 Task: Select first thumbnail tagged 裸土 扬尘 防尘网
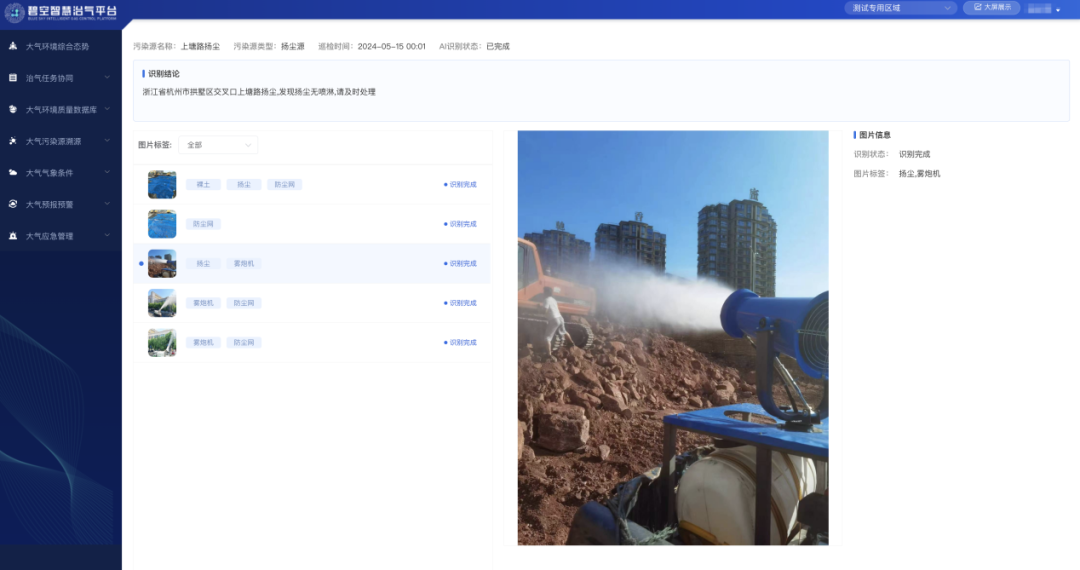[162, 185]
